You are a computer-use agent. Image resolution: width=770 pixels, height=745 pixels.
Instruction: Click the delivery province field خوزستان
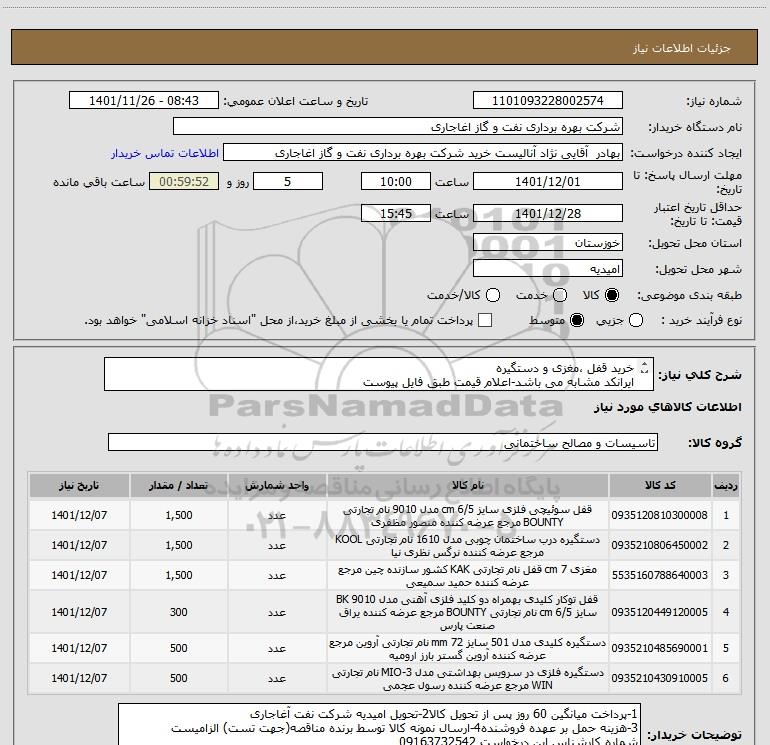click(x=548, y=243)
